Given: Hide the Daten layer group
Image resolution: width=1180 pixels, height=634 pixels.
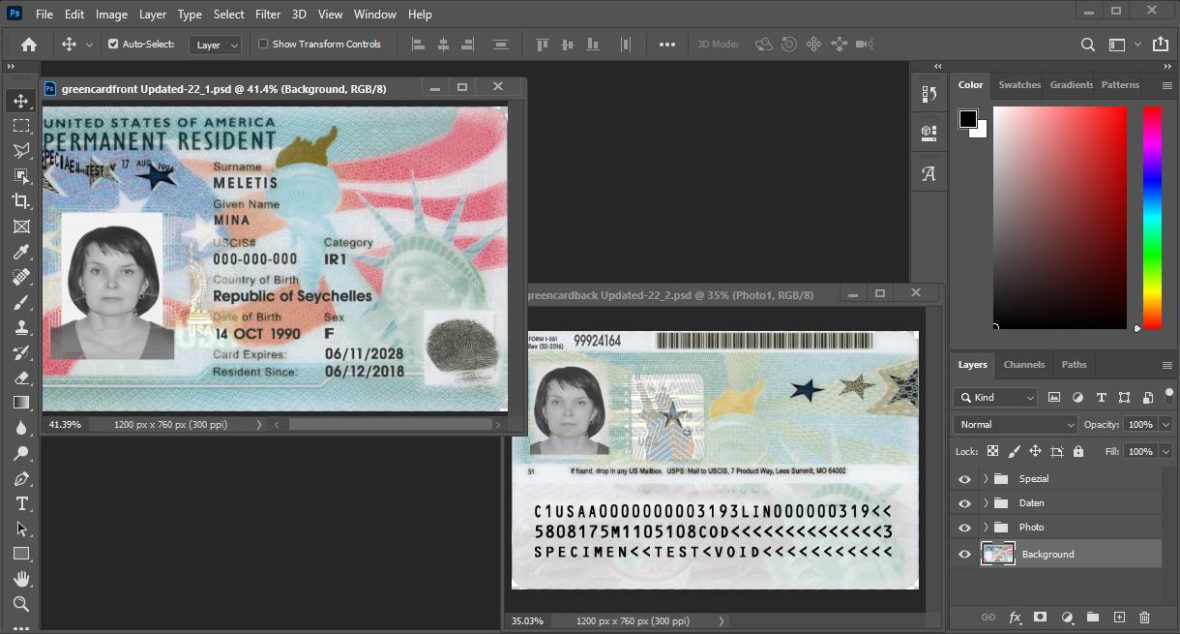Looking at the screenshot, I should 964,503.
